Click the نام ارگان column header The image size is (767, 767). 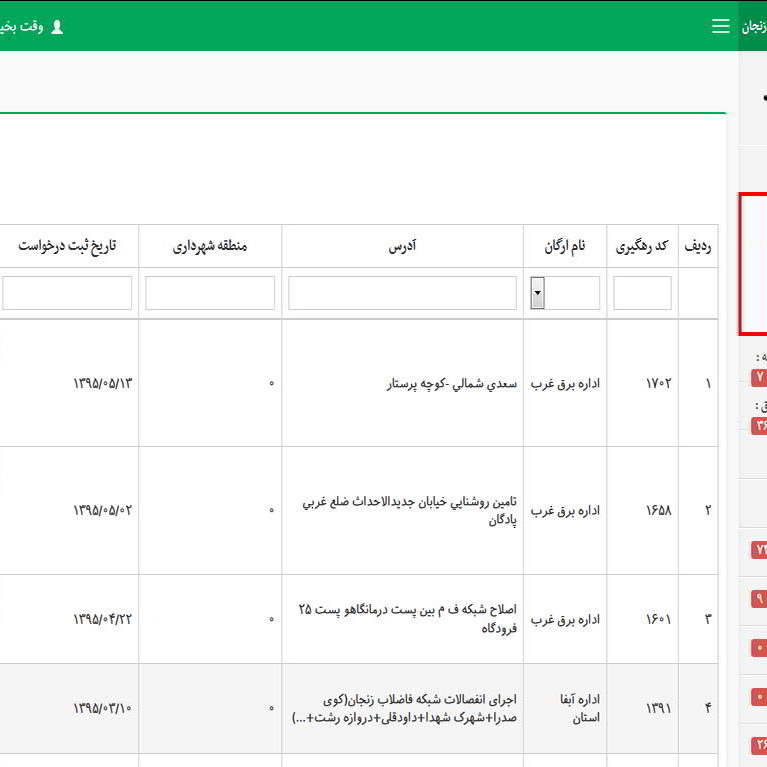564,246
